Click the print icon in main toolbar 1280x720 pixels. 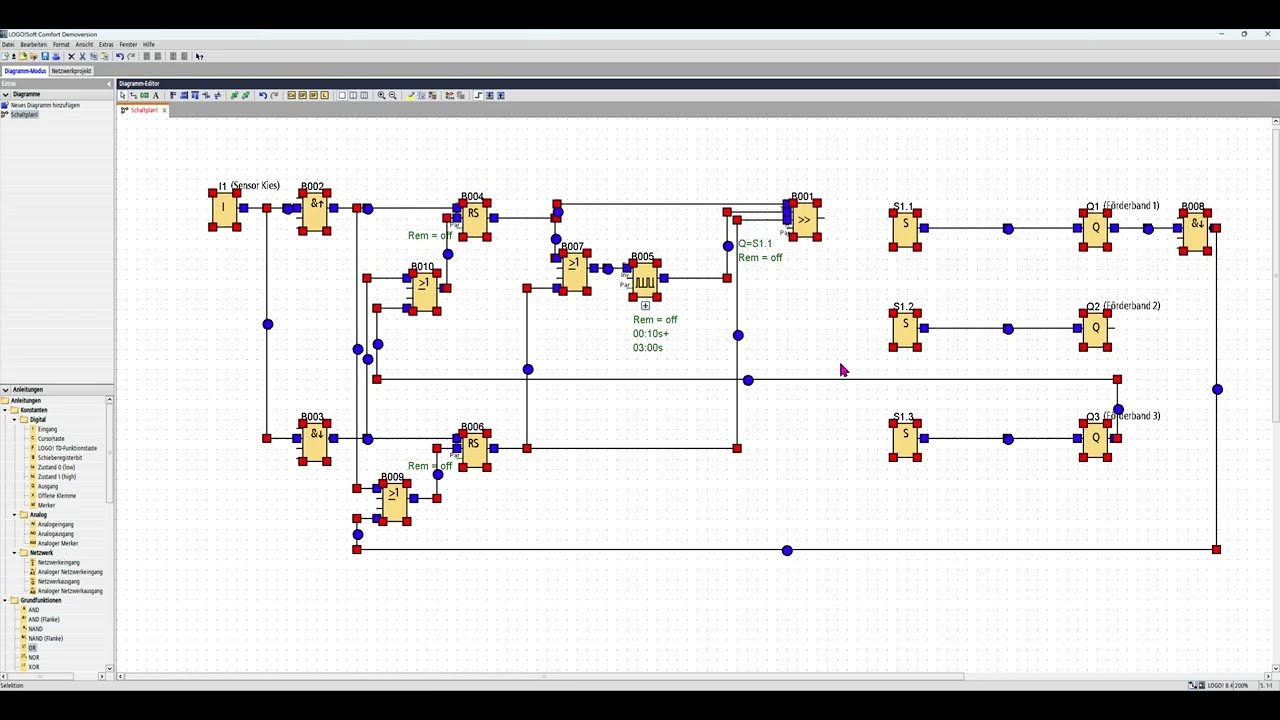pyautogui.click(x=56, y=56)
